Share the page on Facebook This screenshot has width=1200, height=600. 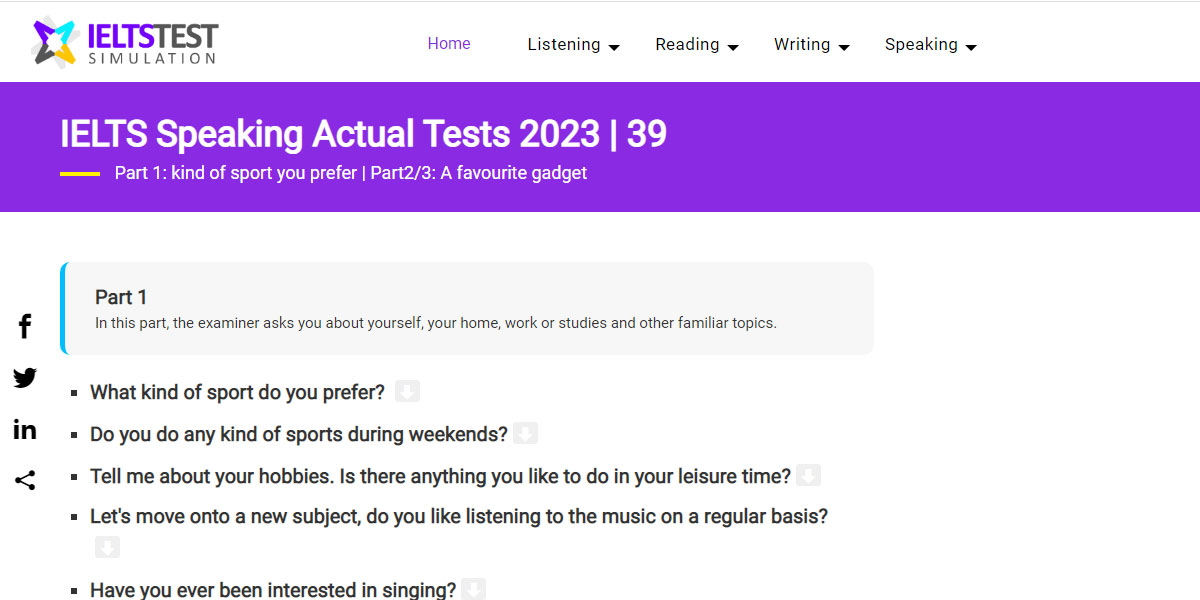tap(24, 325)
